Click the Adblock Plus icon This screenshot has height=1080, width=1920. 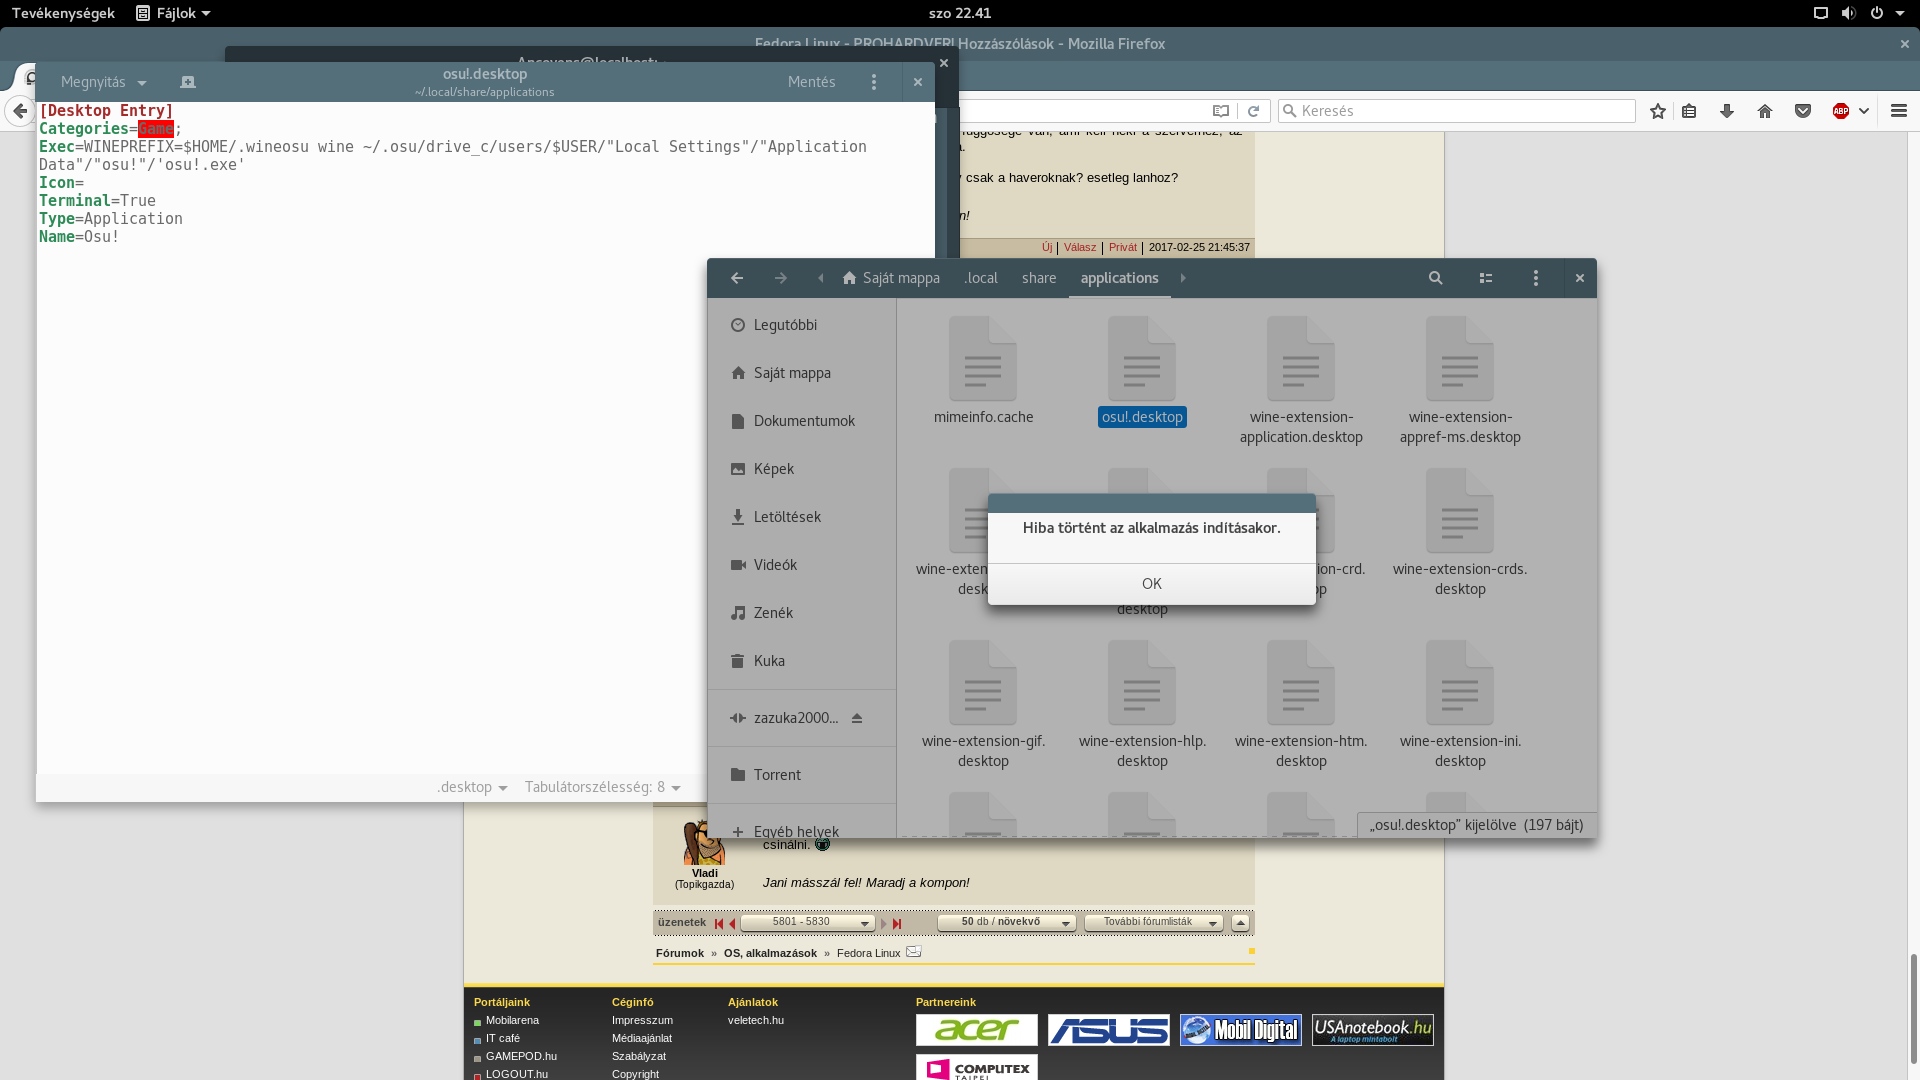click(x=1840, y=111)
